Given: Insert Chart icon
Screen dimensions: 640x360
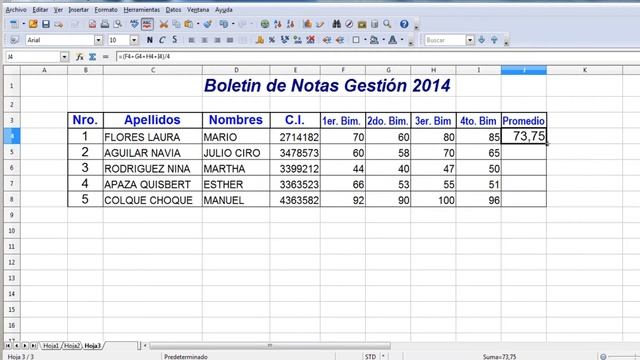Looking at the screenshot, I should click(307, 24).
